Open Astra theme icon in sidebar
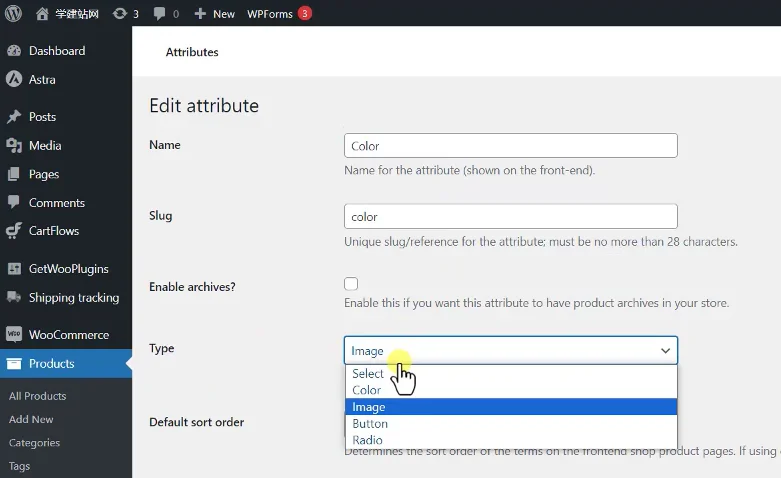Screen dimensions: 781x478 click(x=14, y=79)
